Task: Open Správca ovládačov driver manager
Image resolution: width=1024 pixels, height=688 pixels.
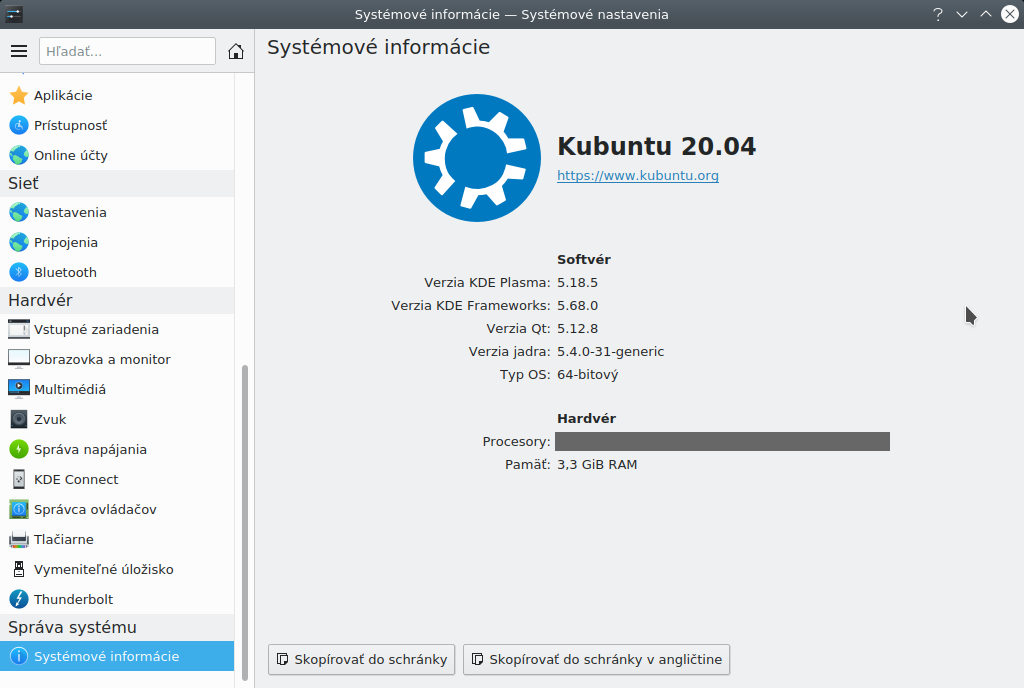Action: tap(117, 509)
